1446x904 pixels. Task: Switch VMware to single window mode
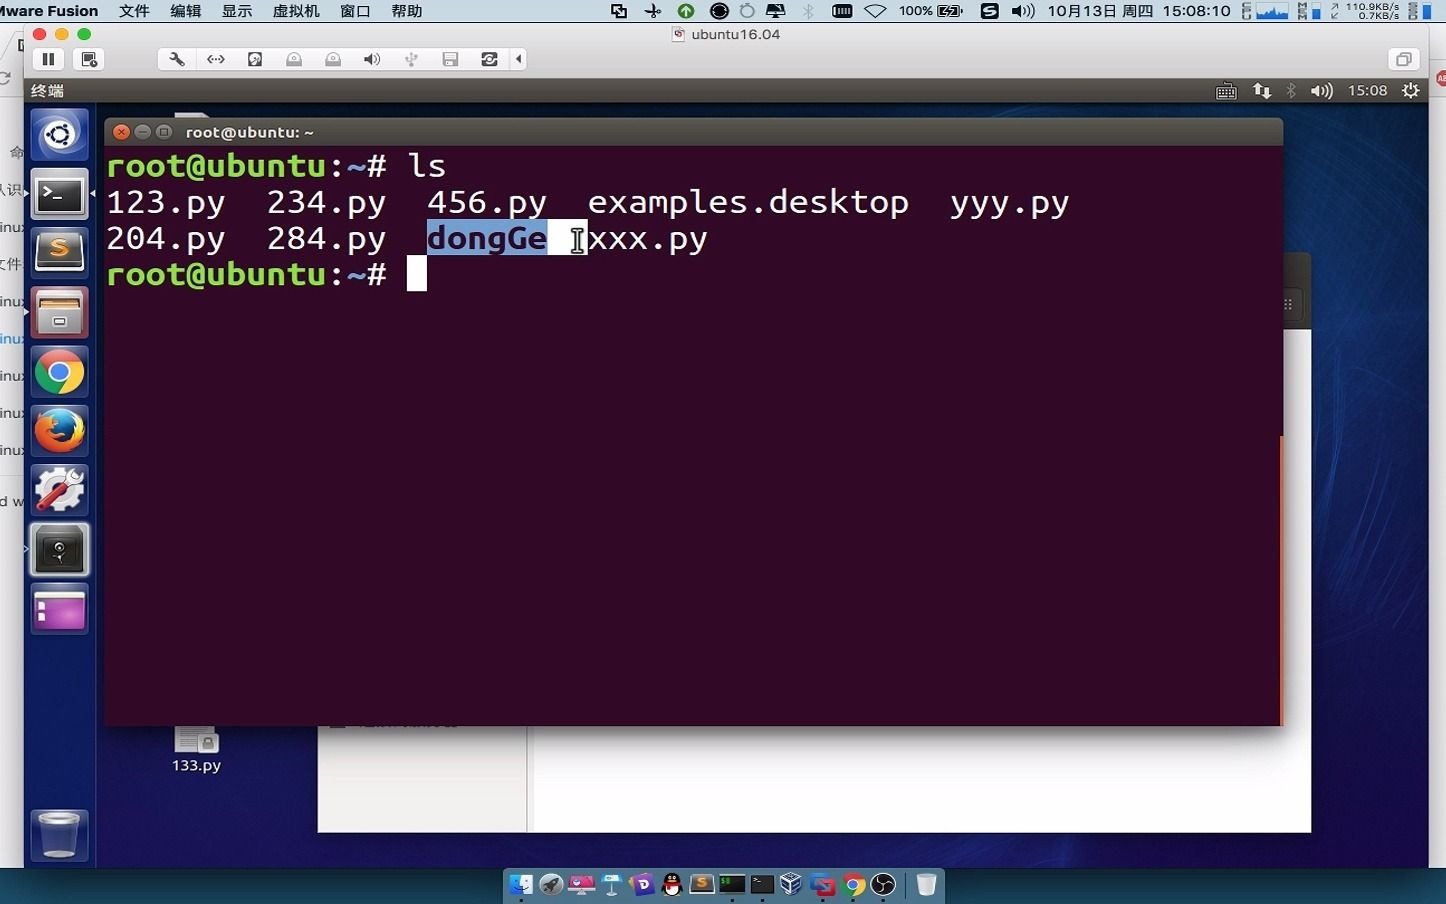tap(1403, 59)
